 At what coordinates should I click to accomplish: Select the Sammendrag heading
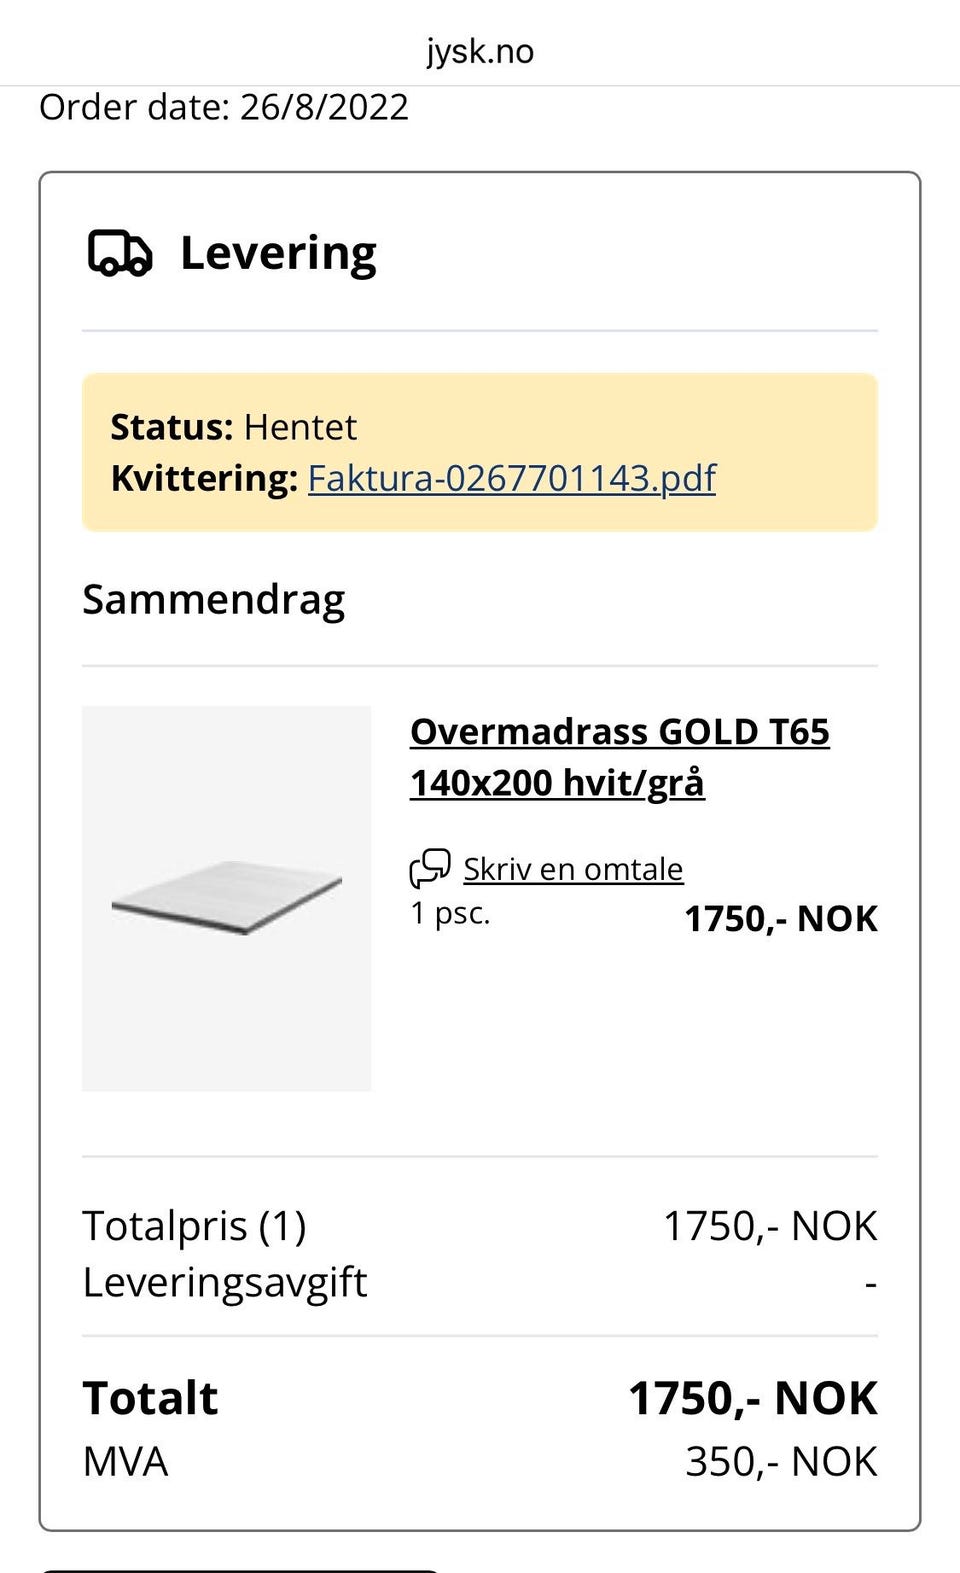tap(213, 599)
